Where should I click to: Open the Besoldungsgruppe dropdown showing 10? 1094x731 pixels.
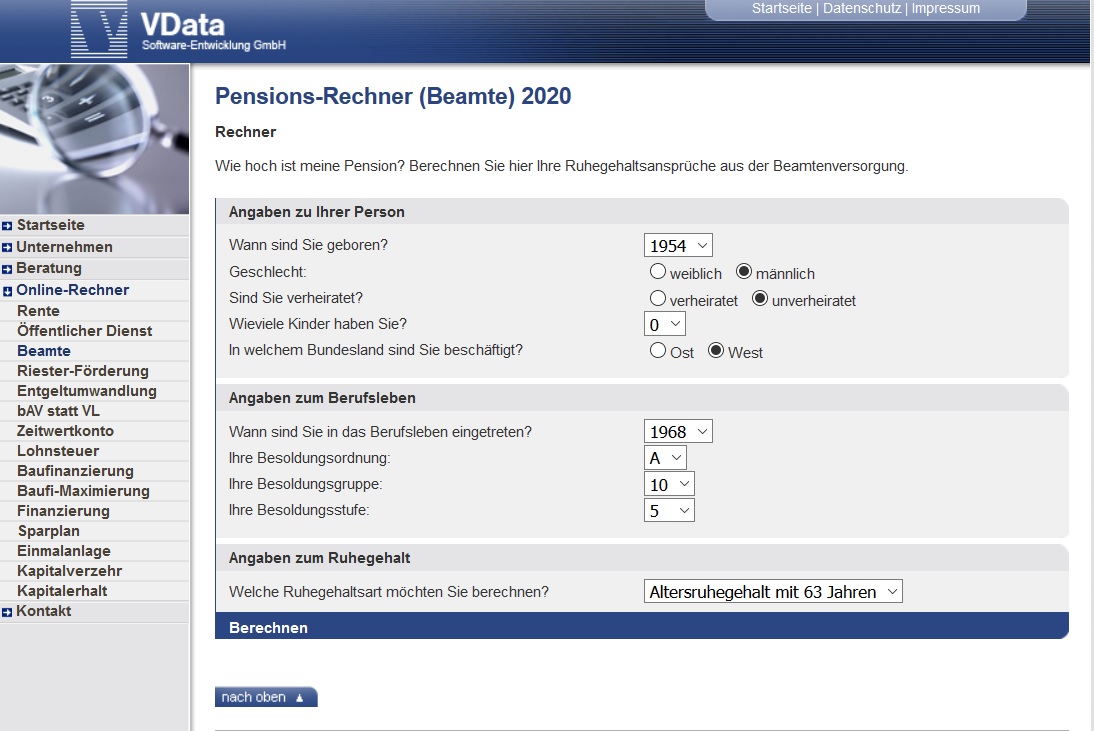[x=669, y=484]
